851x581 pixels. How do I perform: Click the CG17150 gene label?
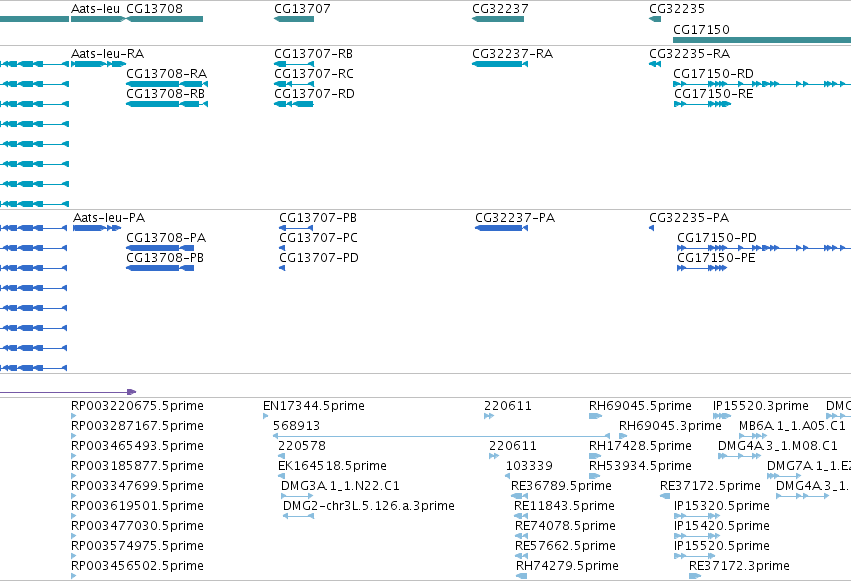coord(701,30)
